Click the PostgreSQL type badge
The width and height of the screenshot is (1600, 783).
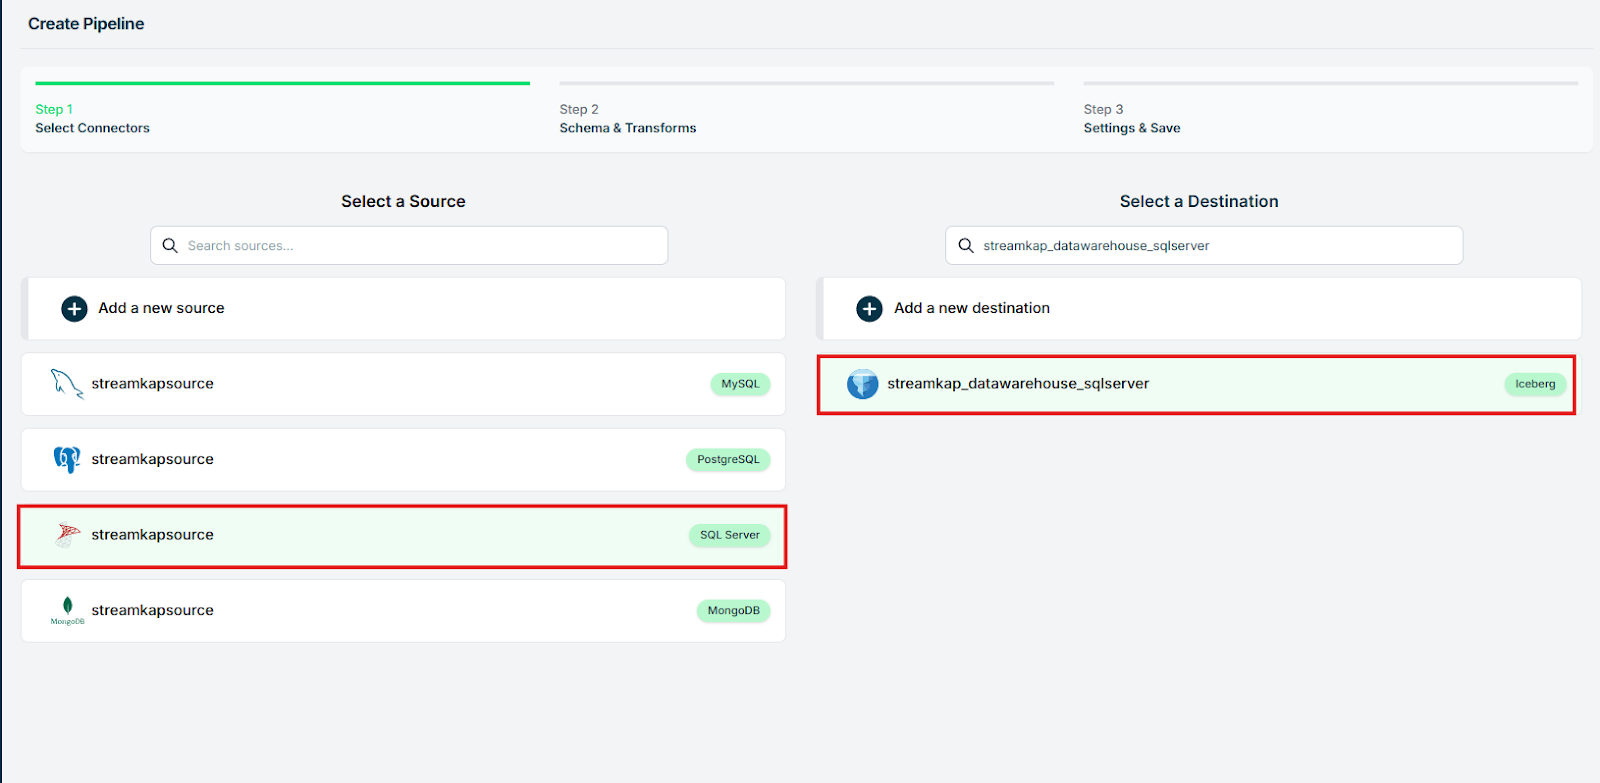[x=728, y=460]
